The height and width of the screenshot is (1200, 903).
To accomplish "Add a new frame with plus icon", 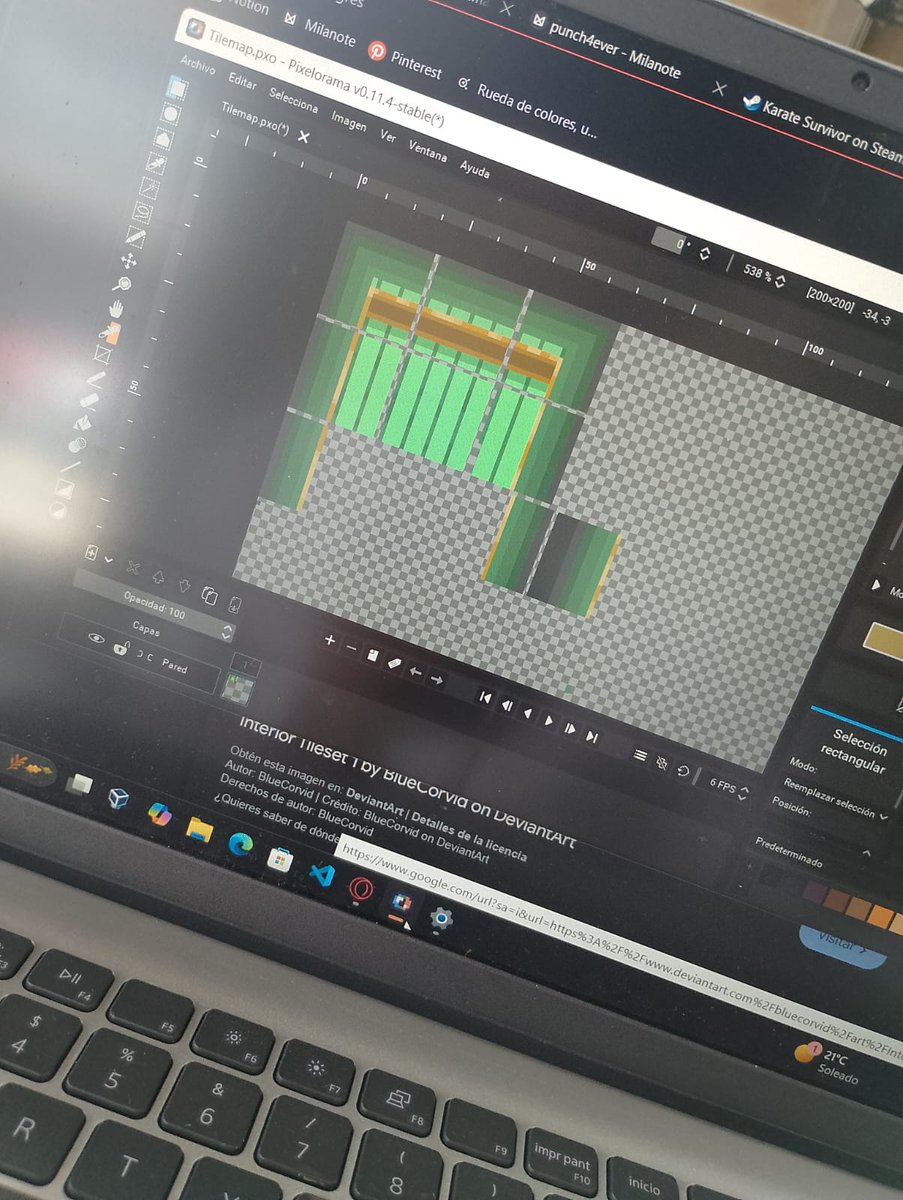I will click(329, 641).
